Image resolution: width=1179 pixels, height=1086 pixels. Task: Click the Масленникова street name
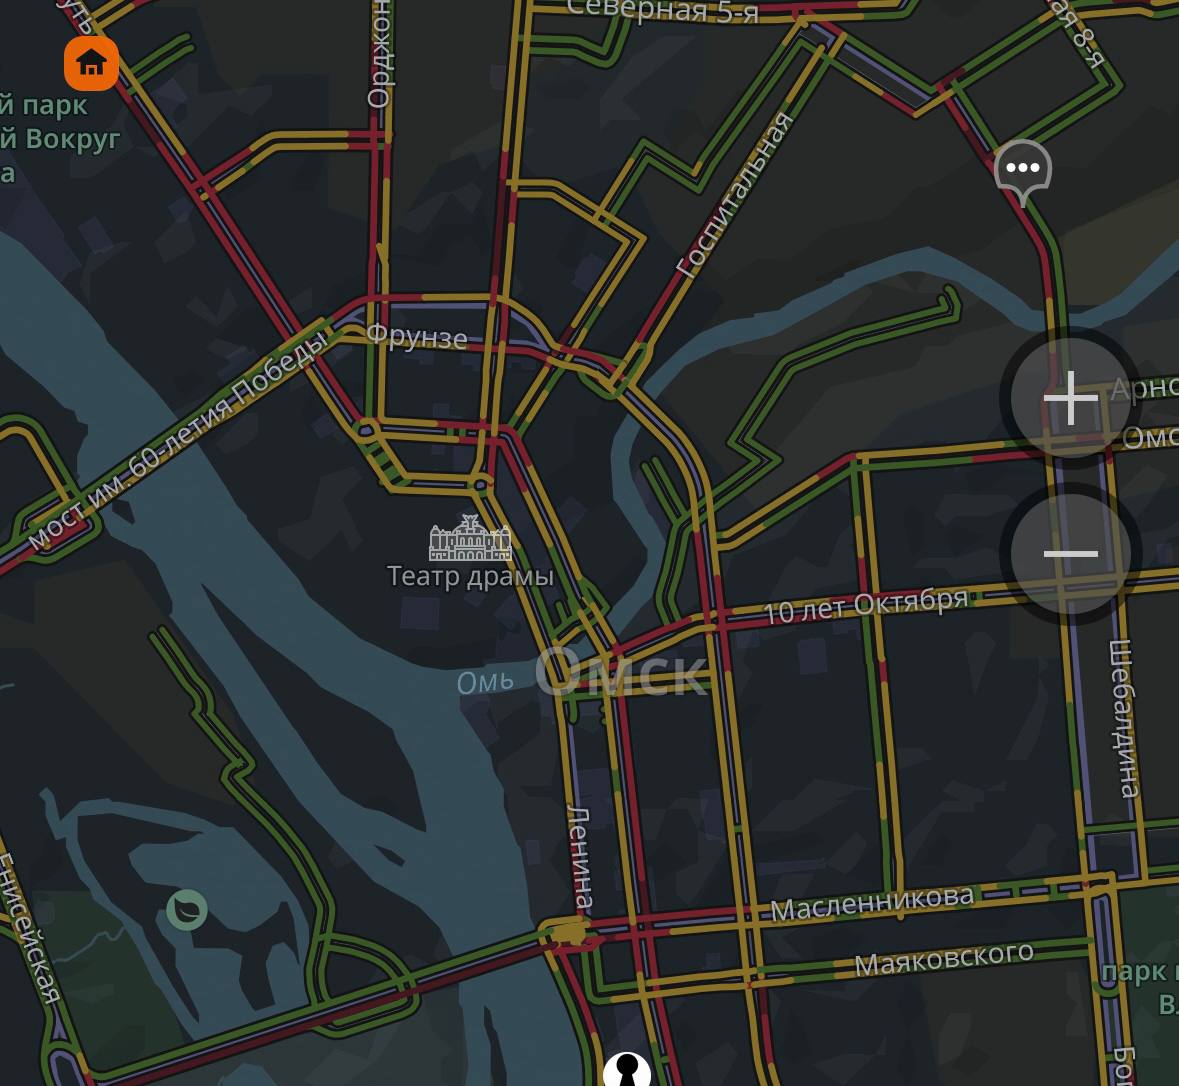coord(871,903)
